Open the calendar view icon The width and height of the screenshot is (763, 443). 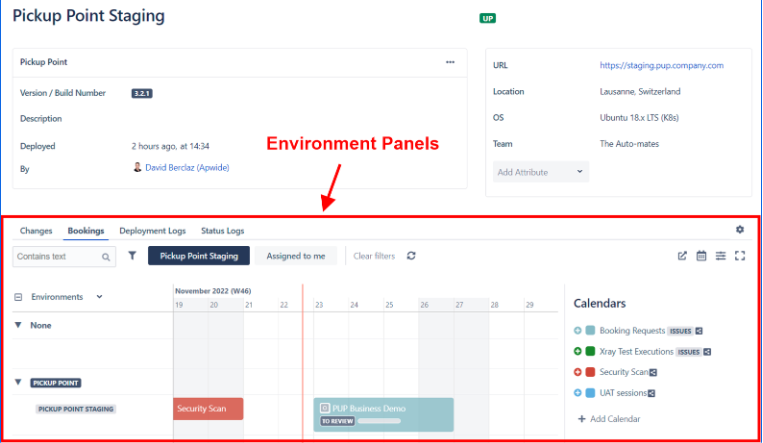tap(702, 256)
